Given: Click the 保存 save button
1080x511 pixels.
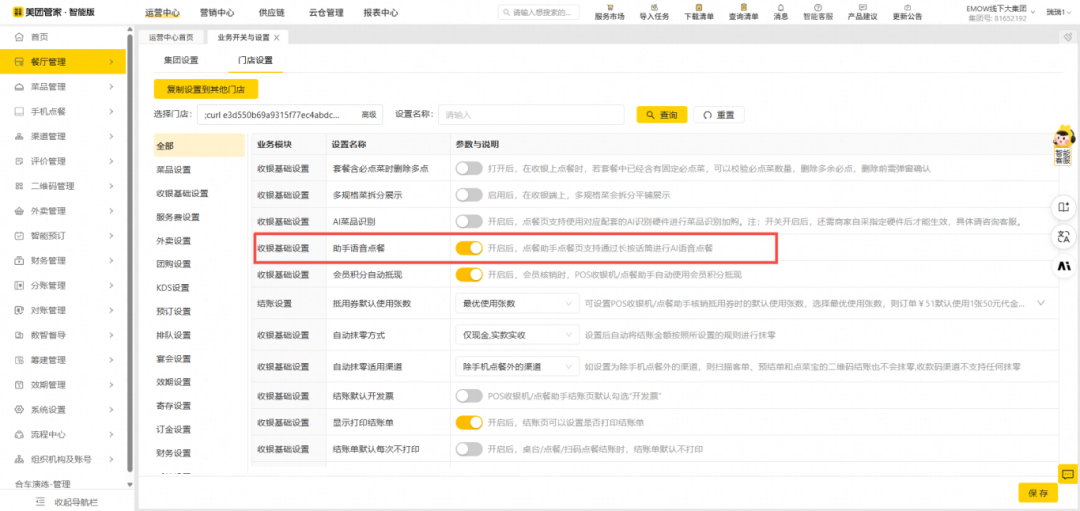Looking at the screenshot, I should click(1037, 492).
